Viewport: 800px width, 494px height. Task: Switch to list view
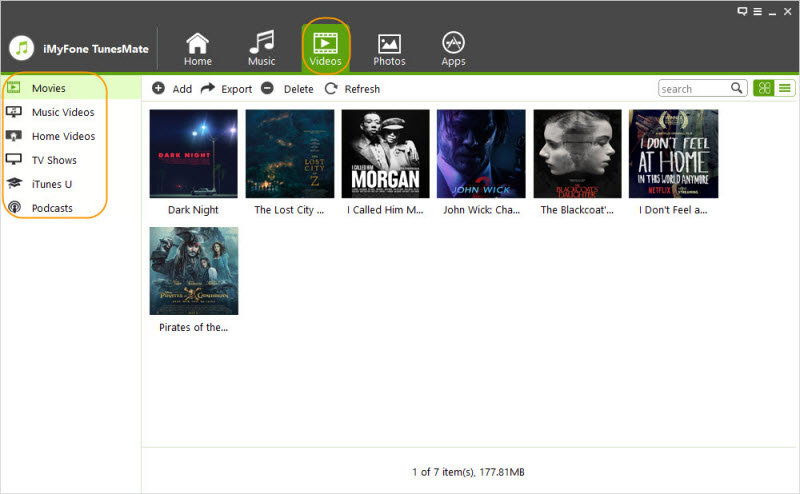(x=785, y=88)
